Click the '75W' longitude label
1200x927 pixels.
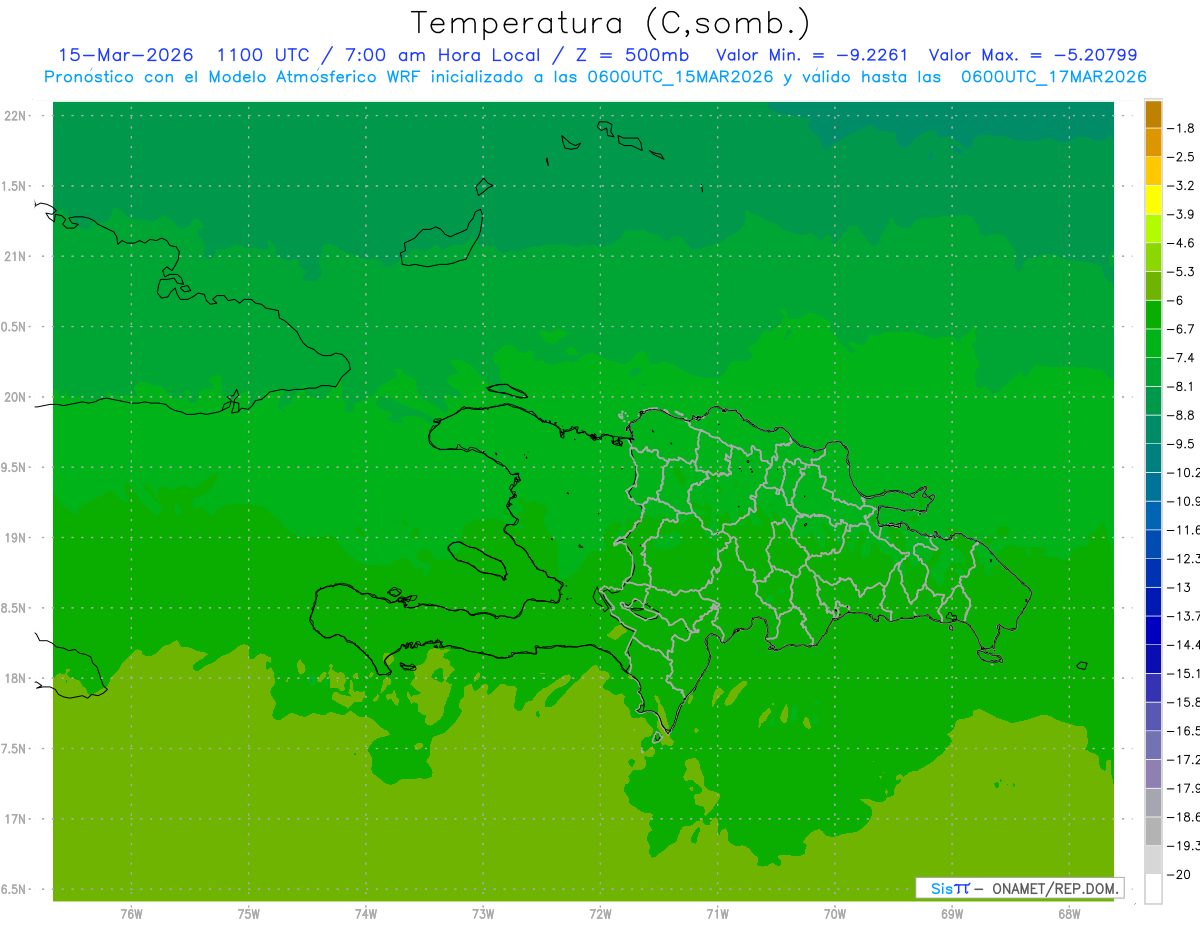[x=248, y=914]
